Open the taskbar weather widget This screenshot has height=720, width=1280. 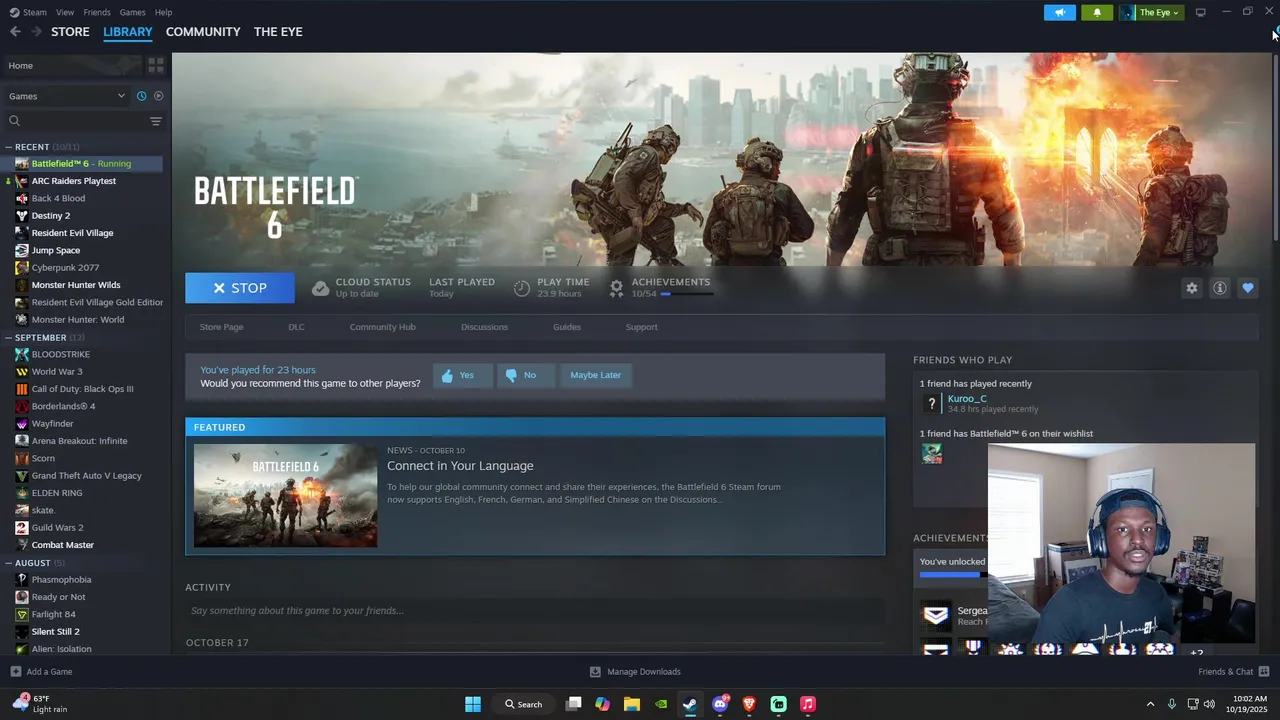pyautogui.click(x=42, y=704)
